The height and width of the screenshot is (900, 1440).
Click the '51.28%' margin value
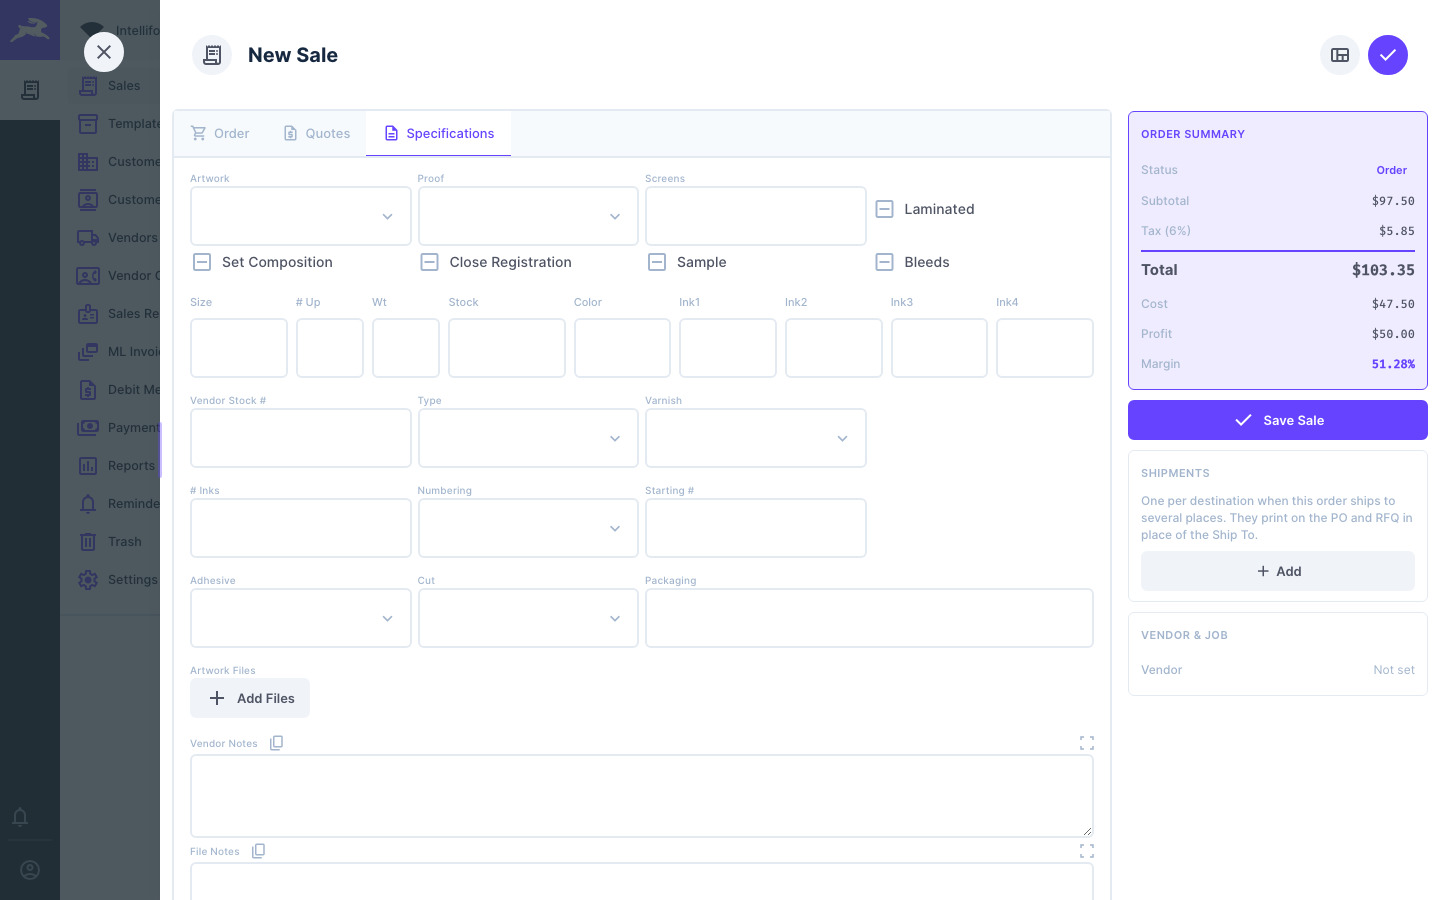(1393, 364)
